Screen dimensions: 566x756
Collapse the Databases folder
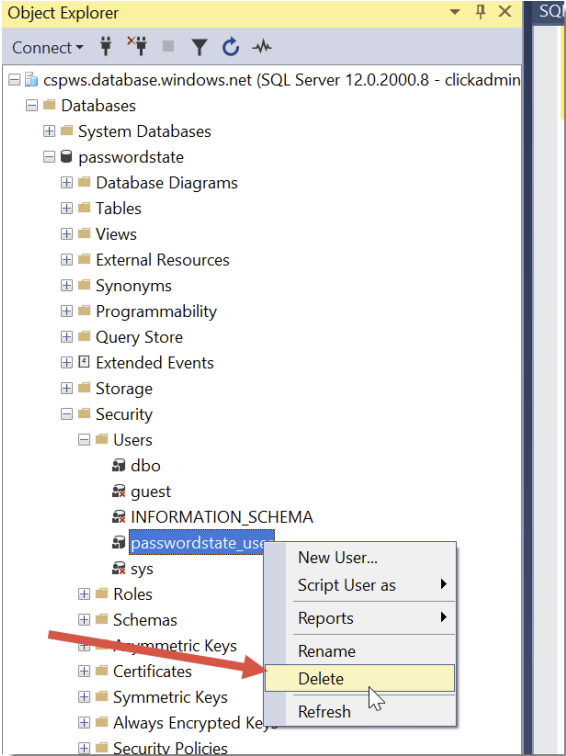[x=32, y=105]
